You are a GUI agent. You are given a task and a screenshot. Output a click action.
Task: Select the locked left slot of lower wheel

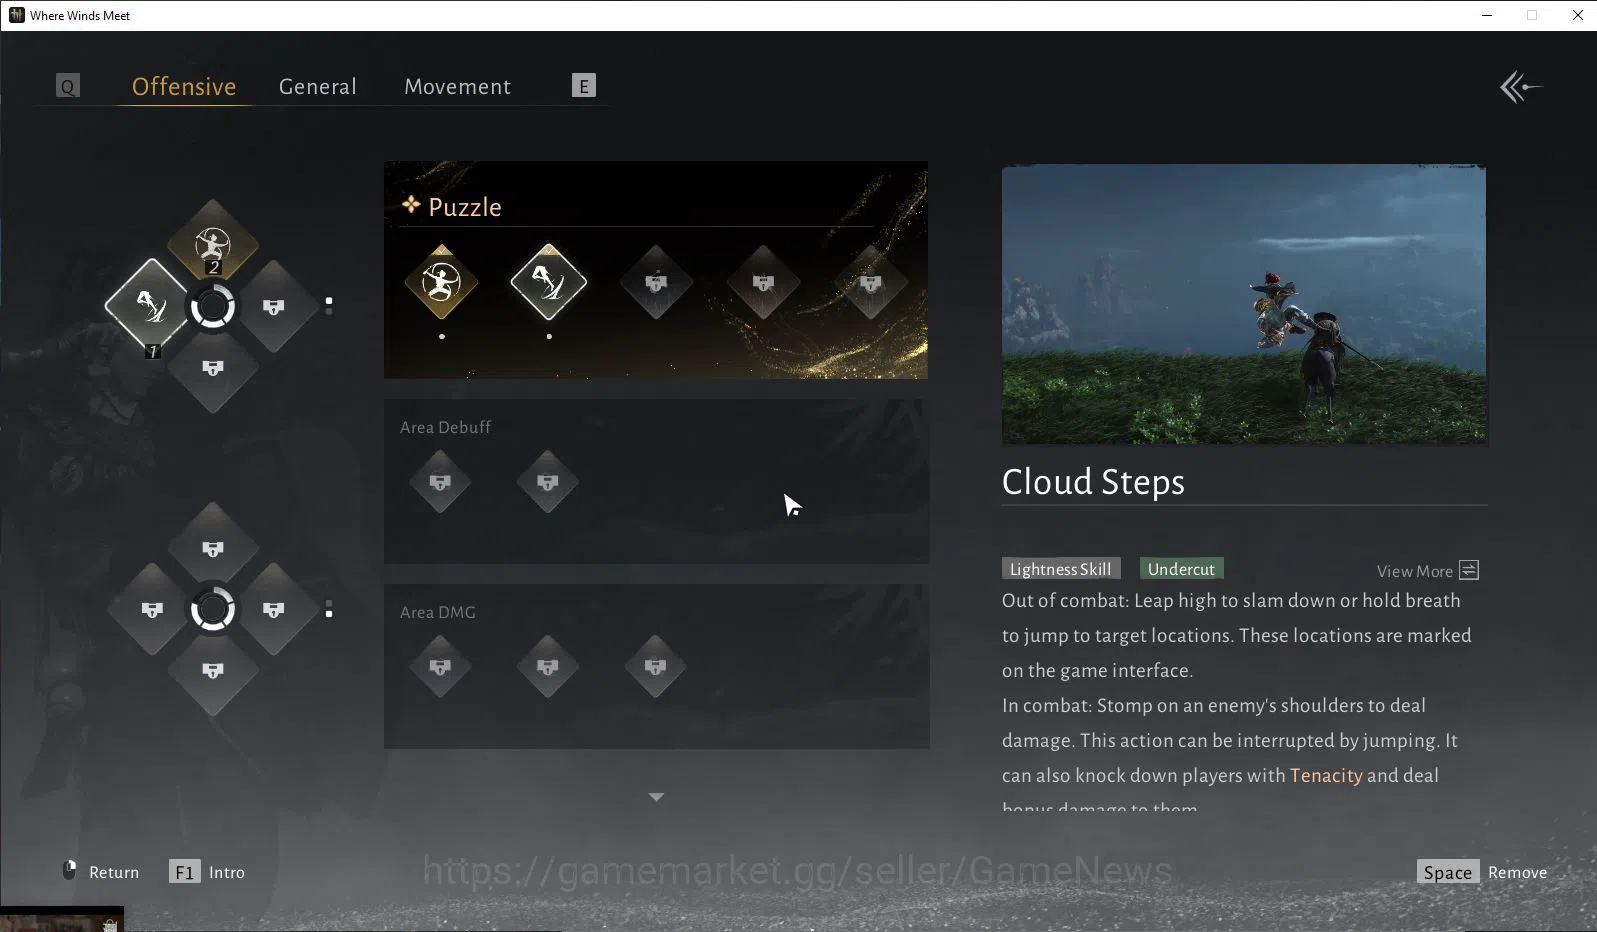click(151, 610)
